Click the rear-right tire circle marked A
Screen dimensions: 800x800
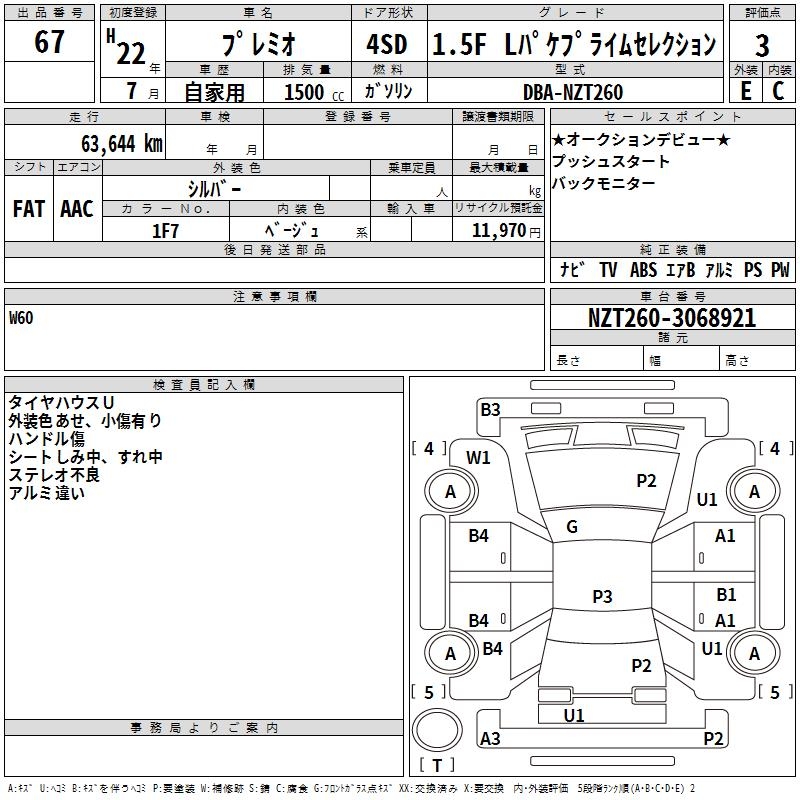coord(754,653)
